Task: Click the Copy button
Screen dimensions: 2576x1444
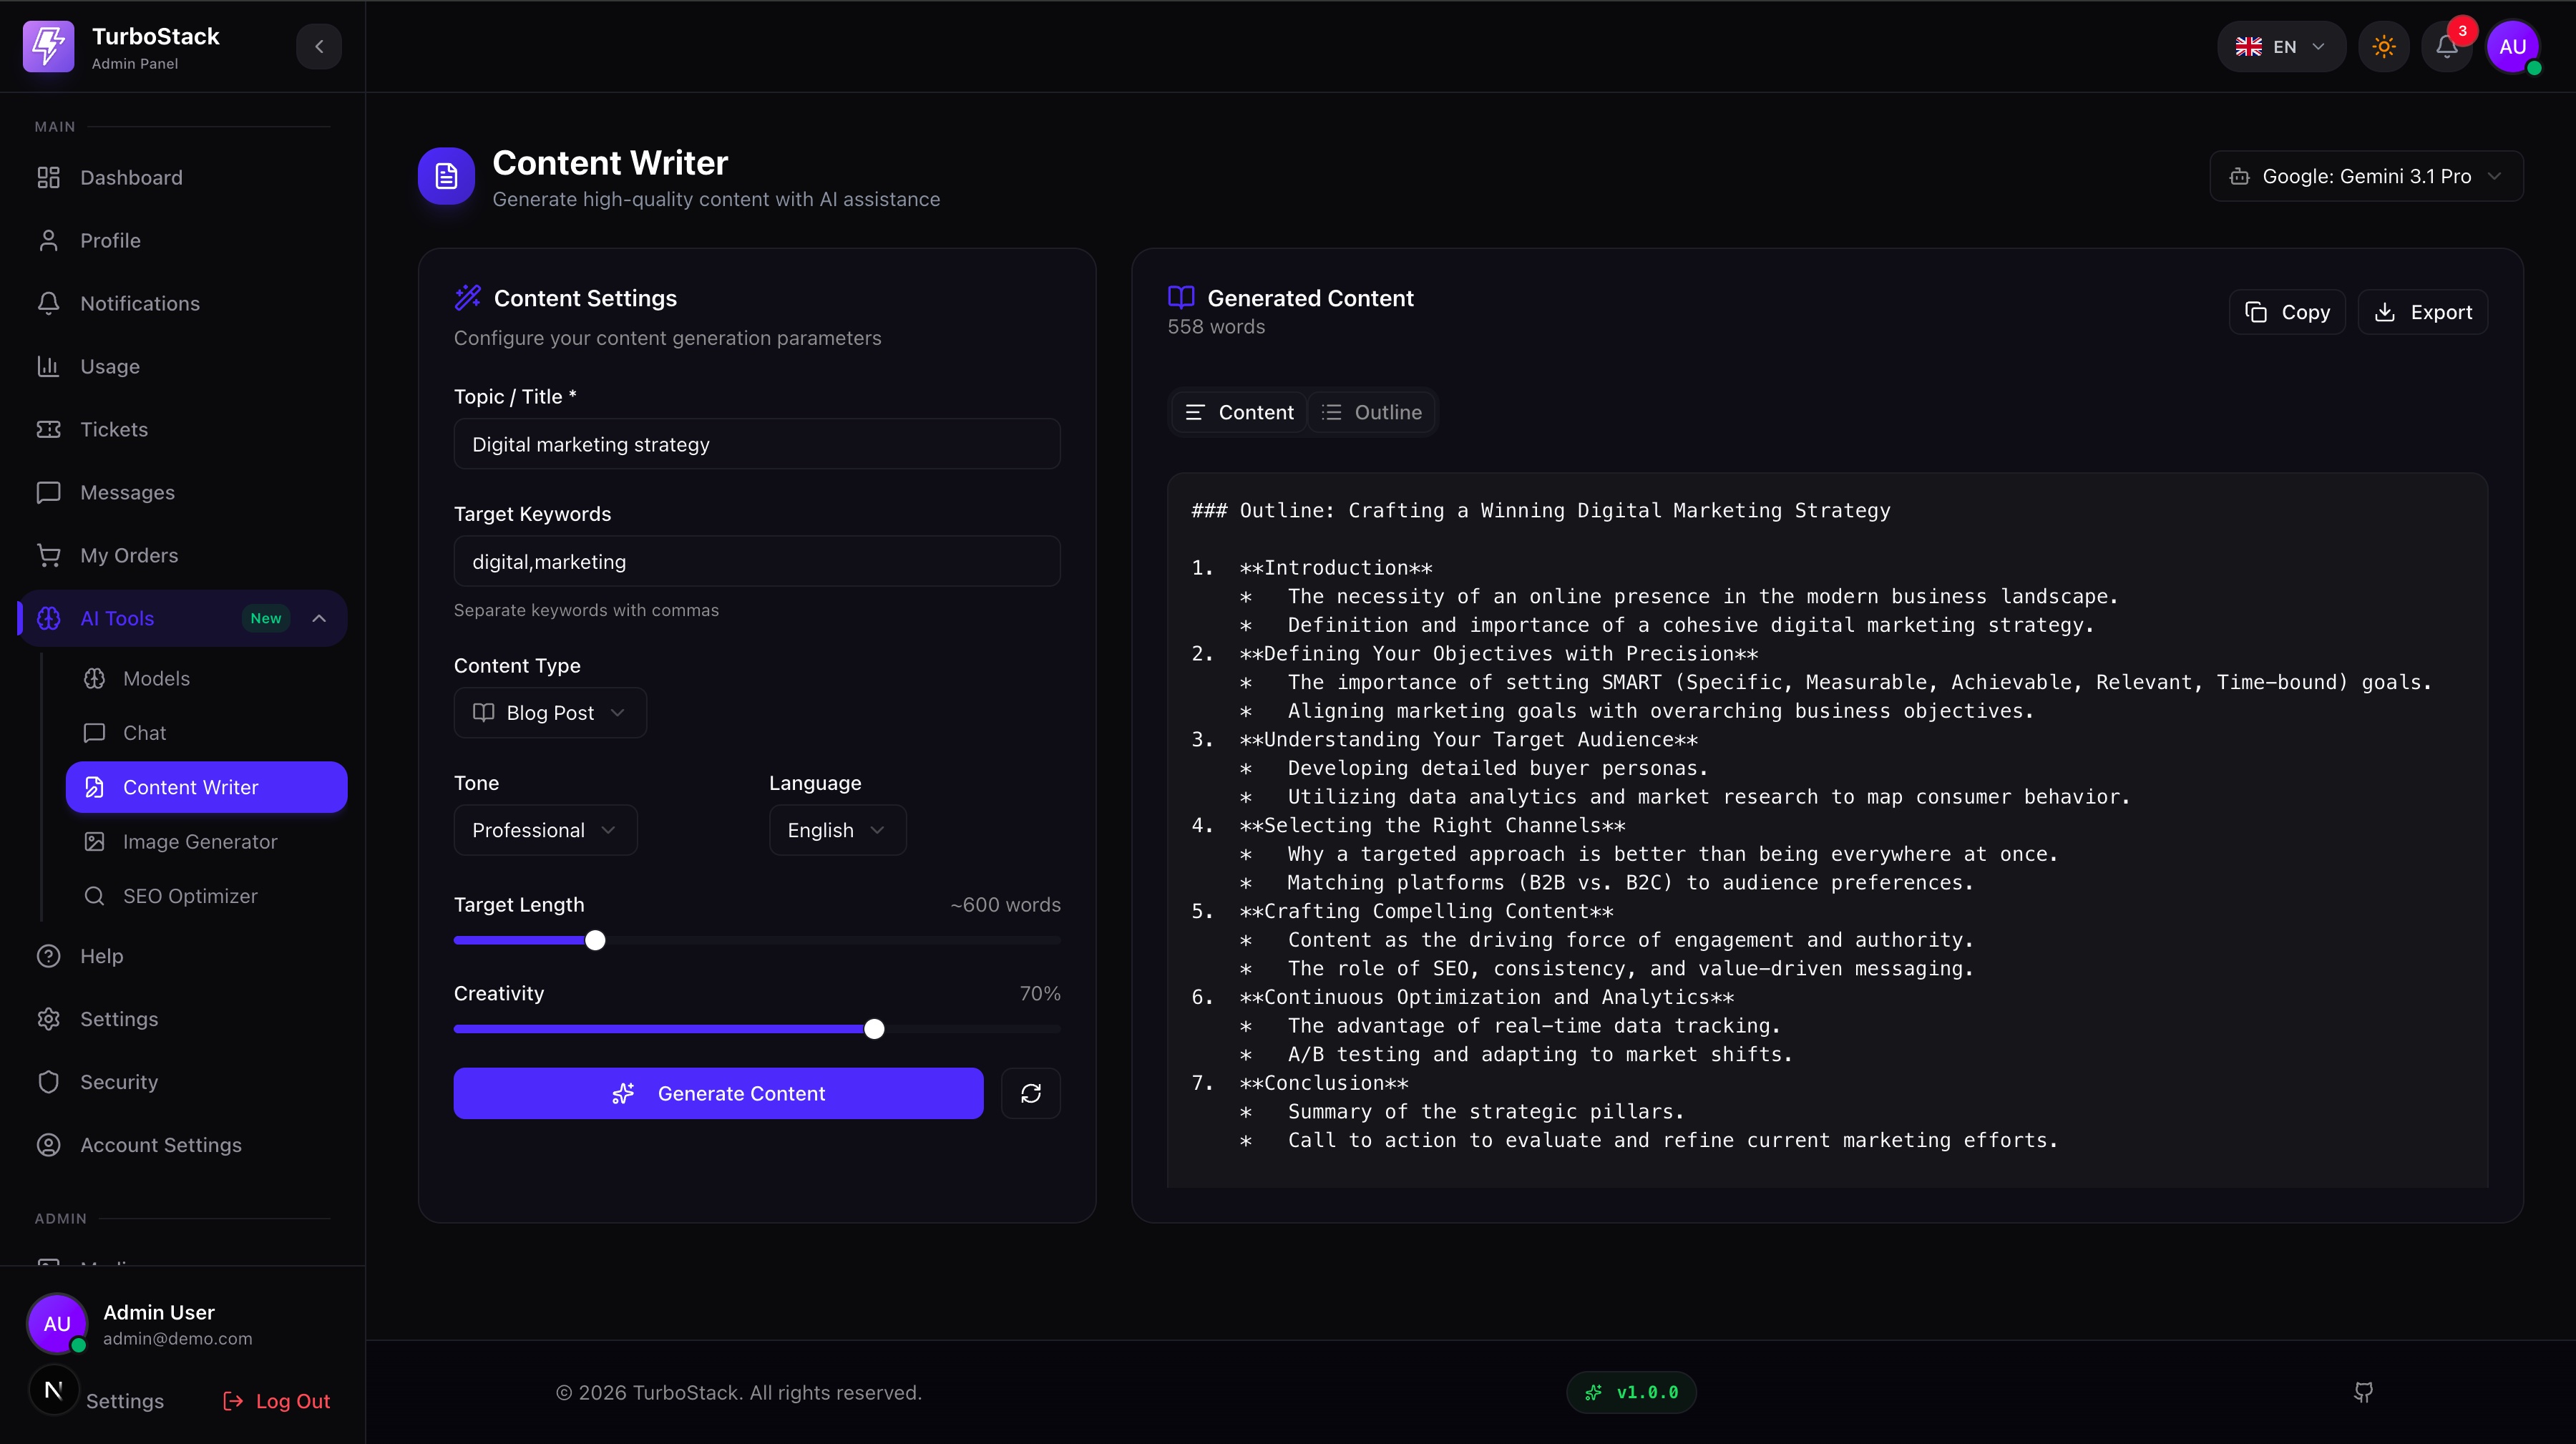Action: coord(2287,312)
